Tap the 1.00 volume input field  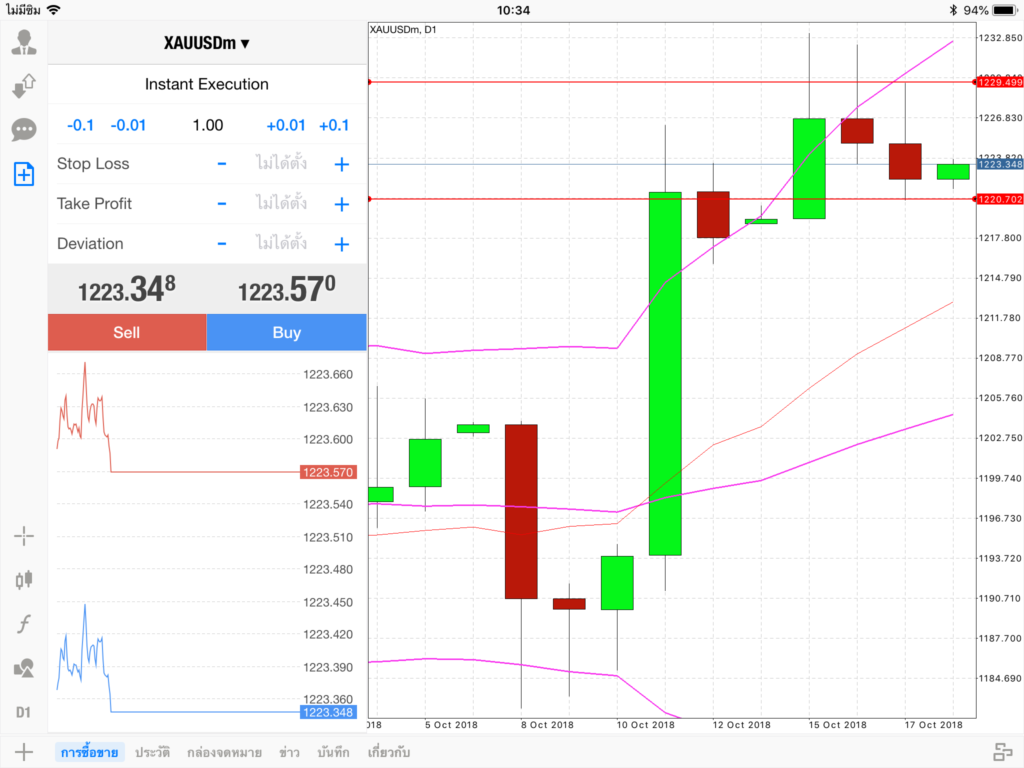coord(208,125)
